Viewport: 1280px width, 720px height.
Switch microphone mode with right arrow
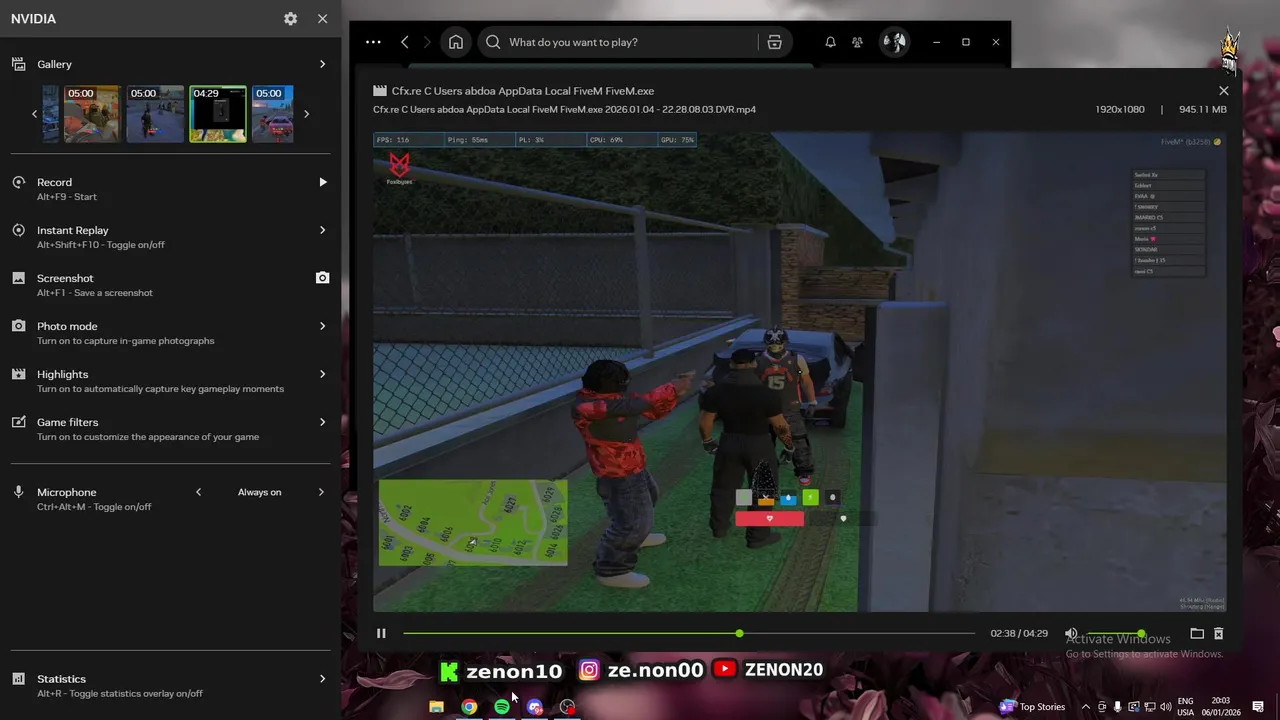321,492
